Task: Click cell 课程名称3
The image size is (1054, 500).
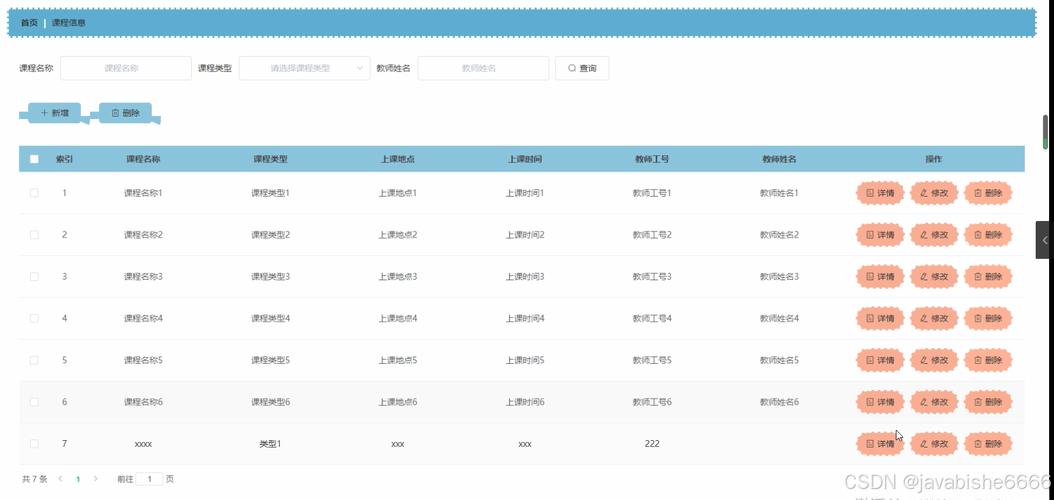Action: coord(143,276)
